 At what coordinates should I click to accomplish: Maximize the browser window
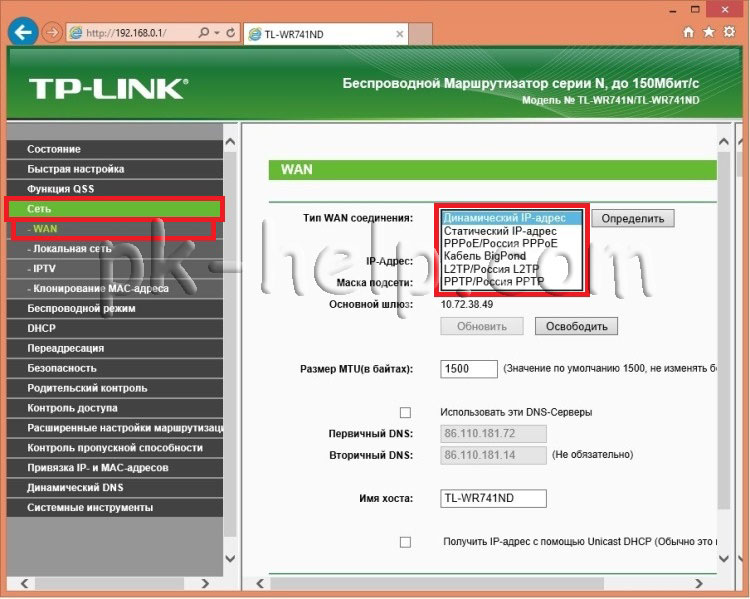point(695,10)
